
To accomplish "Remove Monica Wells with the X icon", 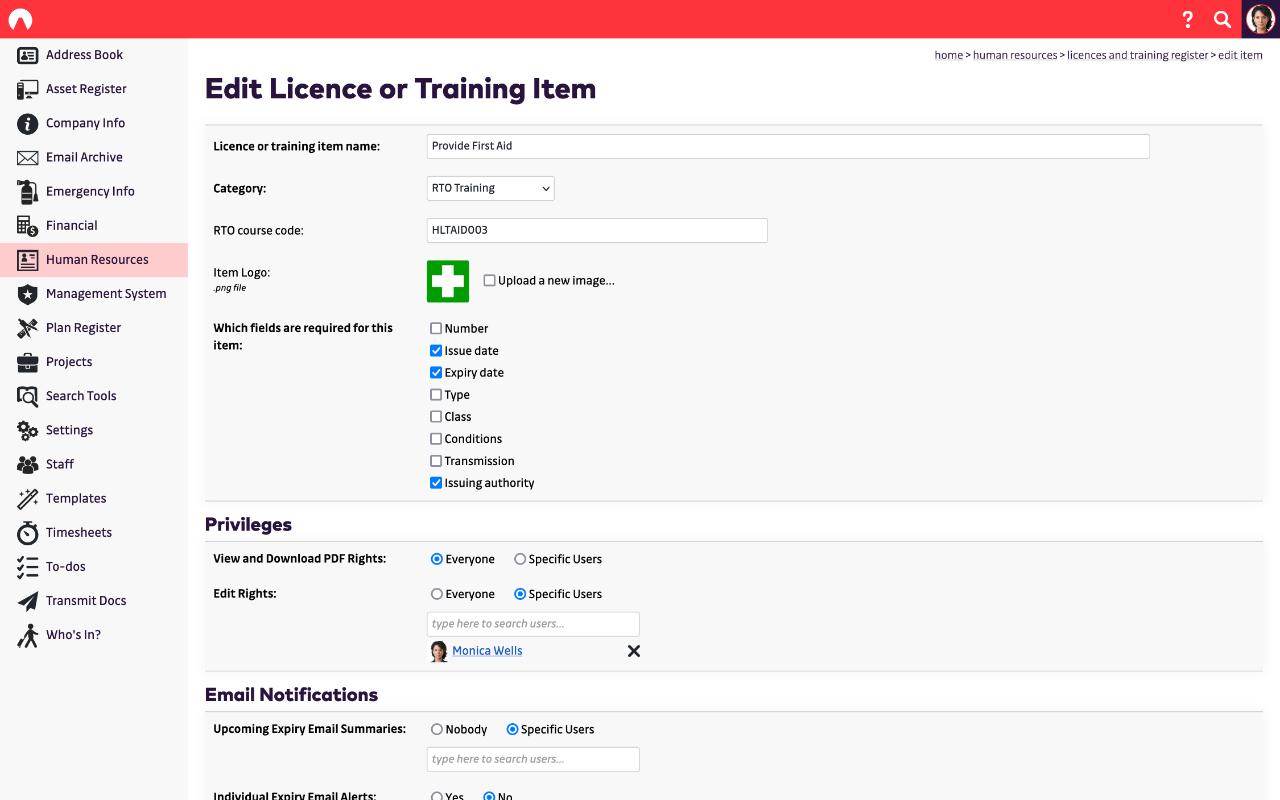I will click(634, 651).
